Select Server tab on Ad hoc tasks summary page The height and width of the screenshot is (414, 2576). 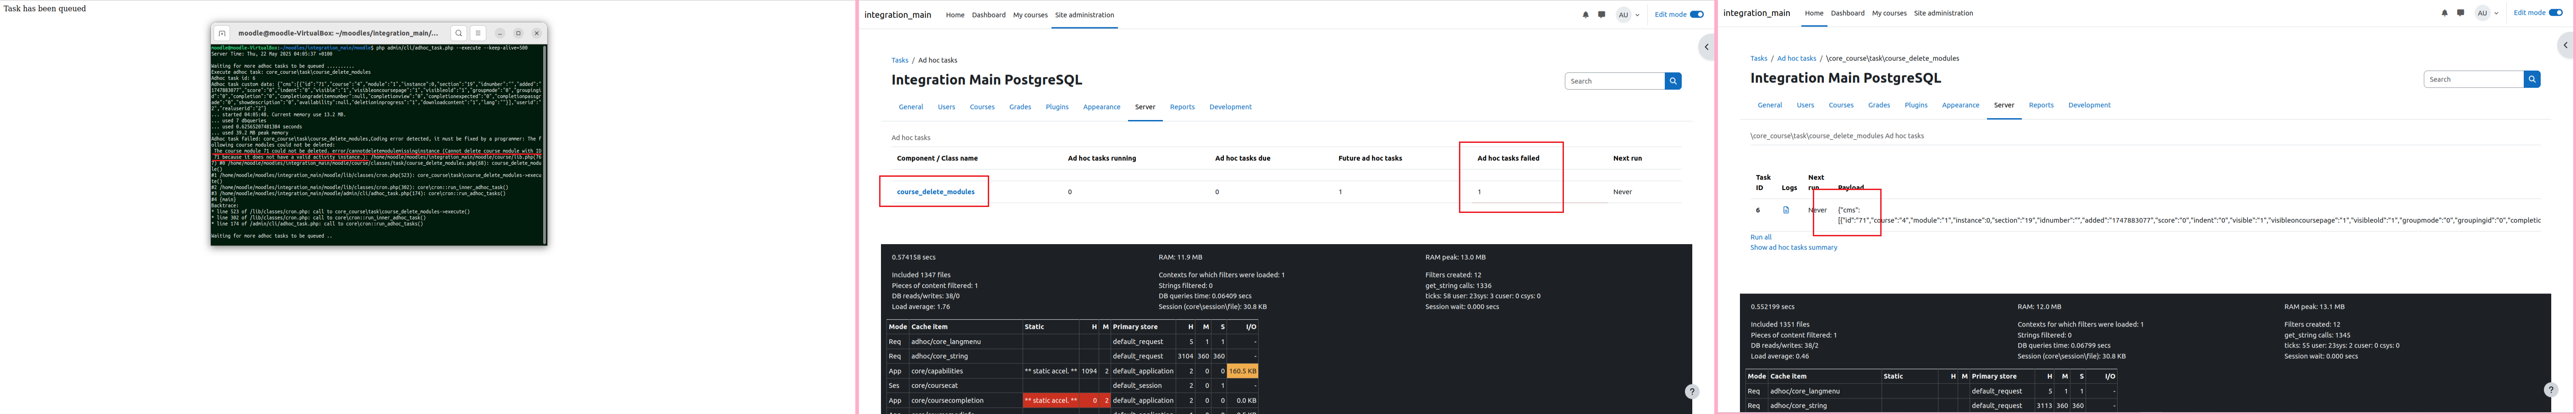(1145, 107)
